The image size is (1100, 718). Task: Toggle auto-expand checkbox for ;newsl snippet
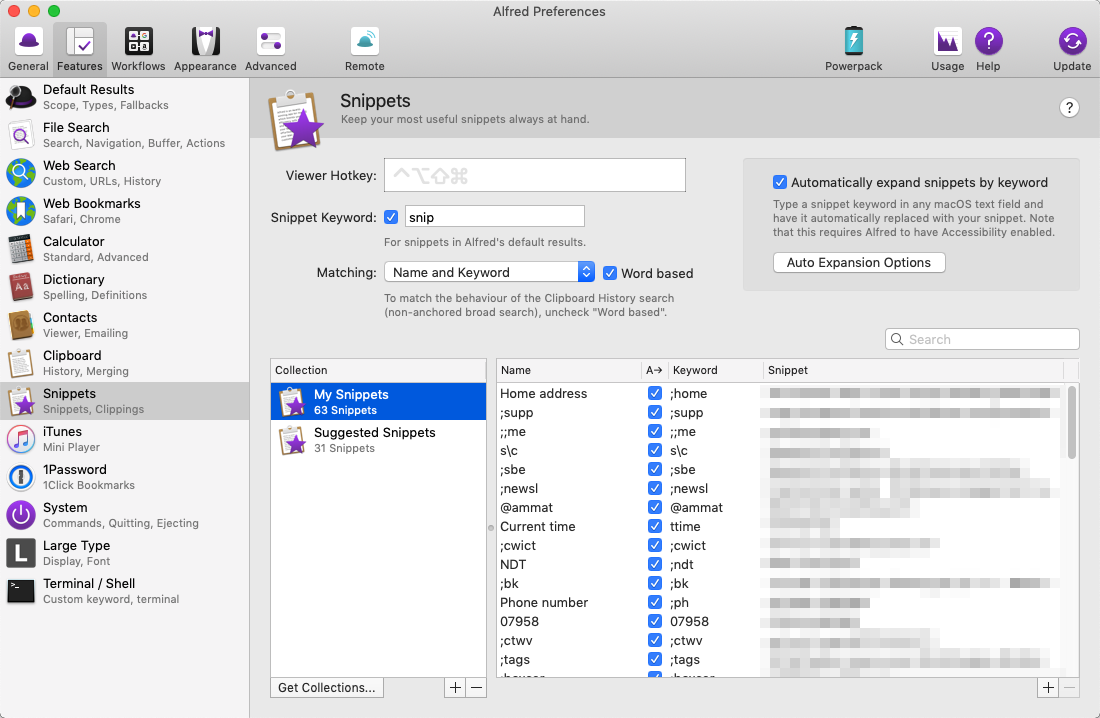tap(655, 488)
